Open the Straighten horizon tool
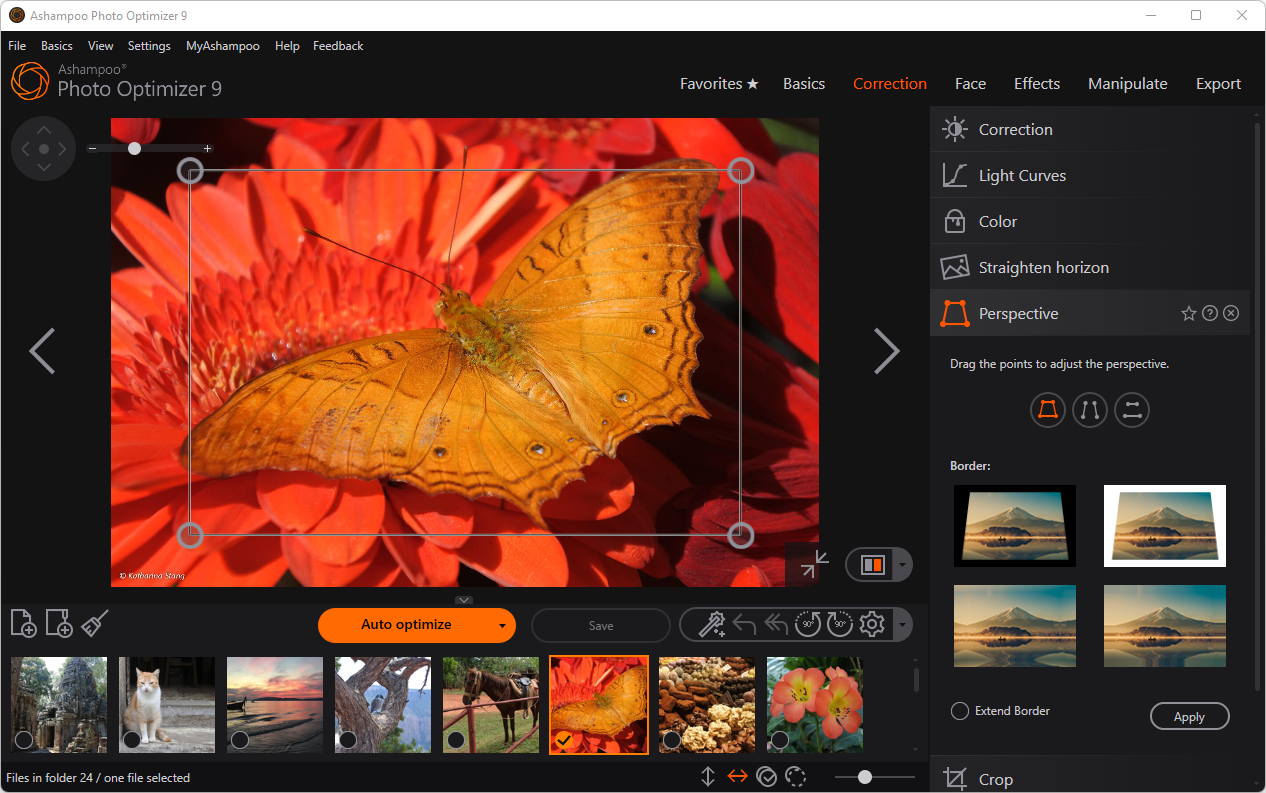This screenshot has height=793, width=1266. [1043, 267]
